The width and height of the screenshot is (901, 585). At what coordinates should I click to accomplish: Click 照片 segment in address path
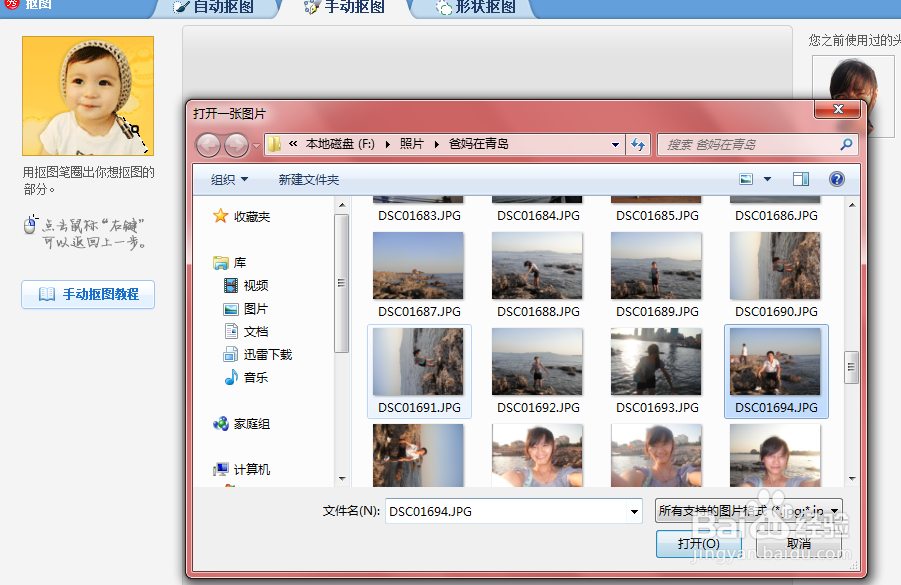[x=411, y=144]
